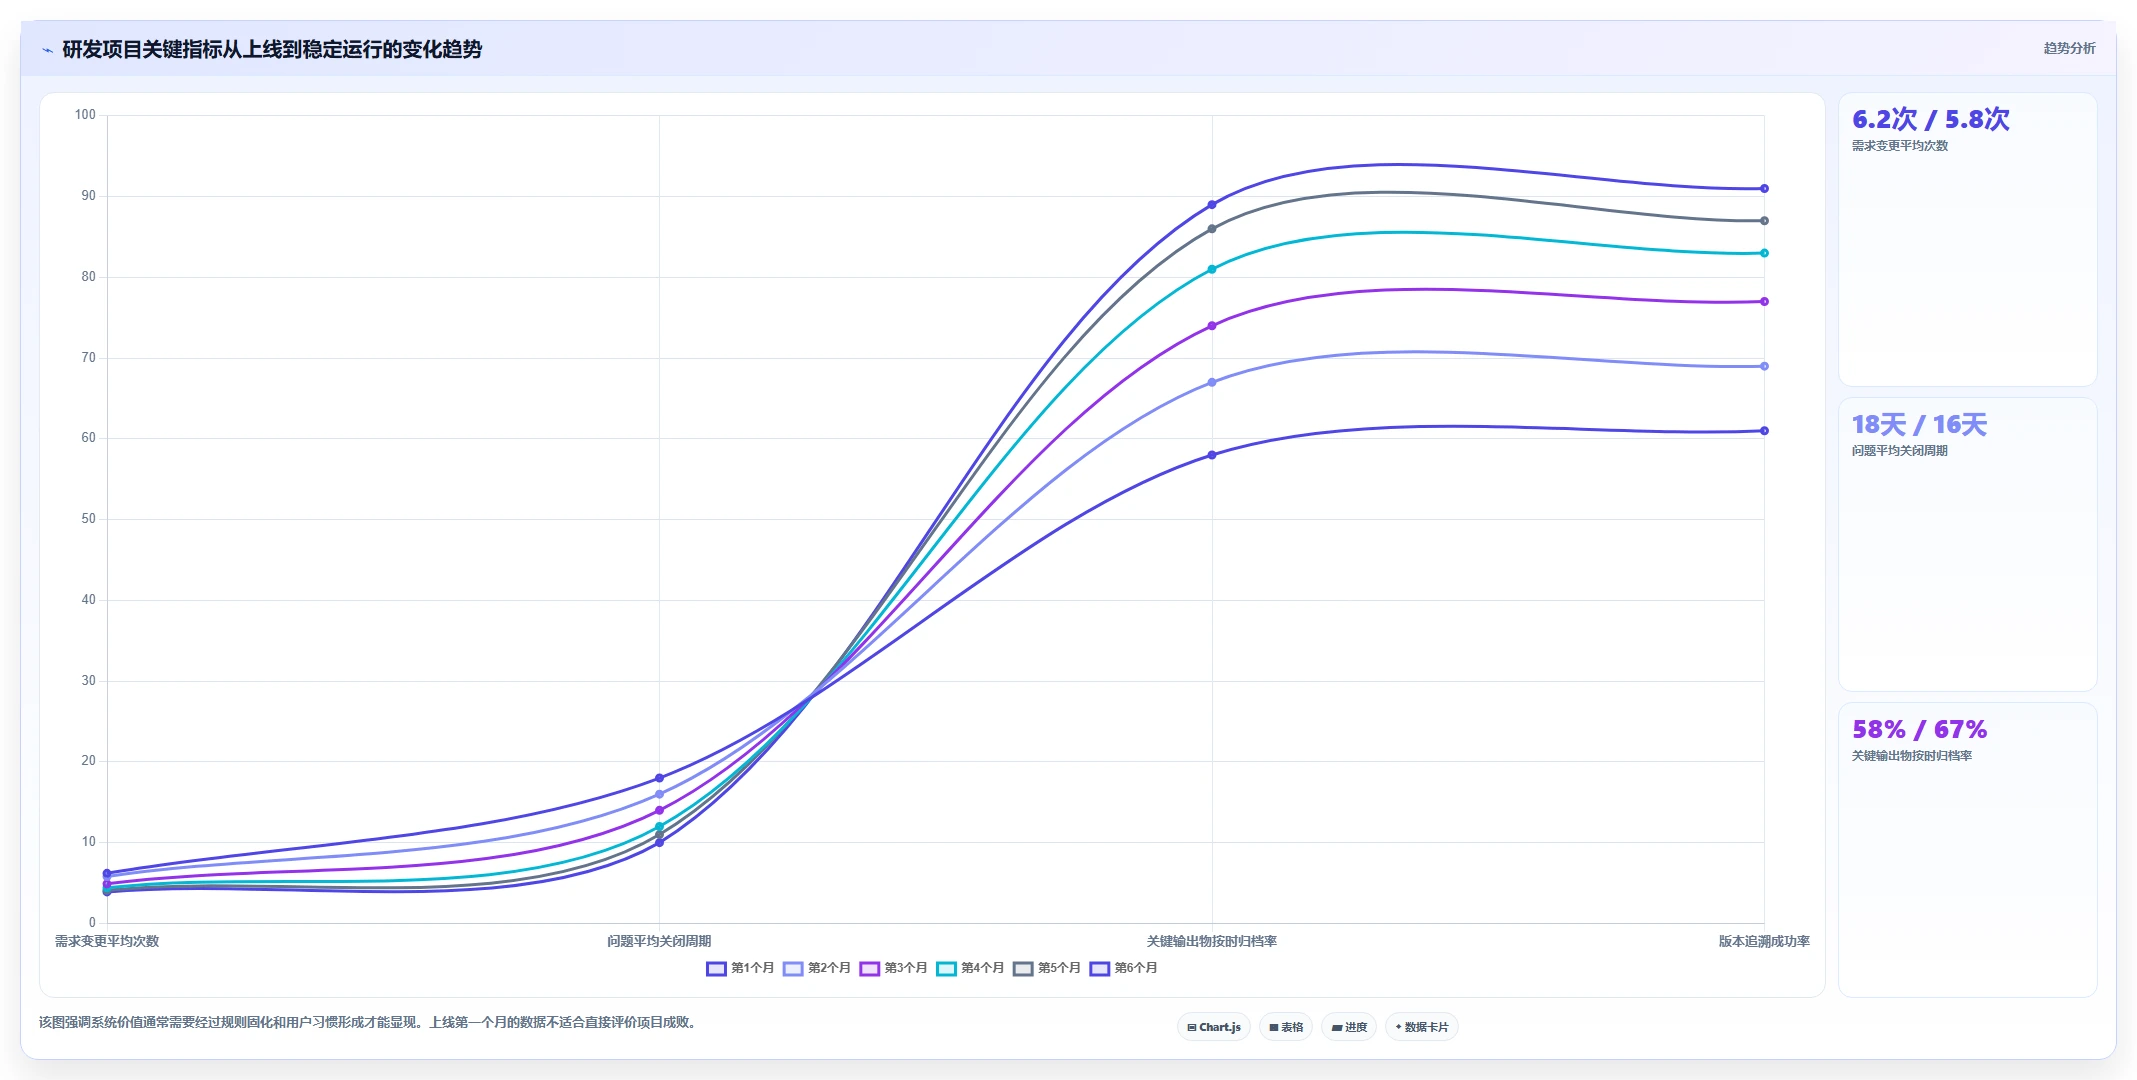Open the Chart.js tag
2137x1080 pixels.
[x=1214, y=1027]
